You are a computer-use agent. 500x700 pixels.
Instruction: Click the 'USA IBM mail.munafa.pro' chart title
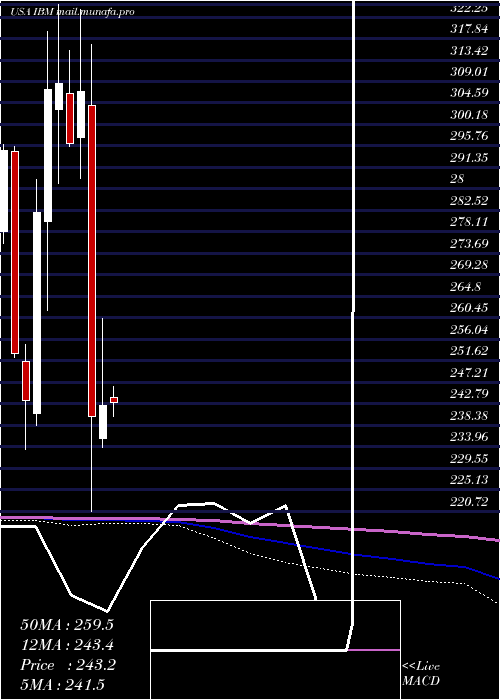click(x=72, y=12)
